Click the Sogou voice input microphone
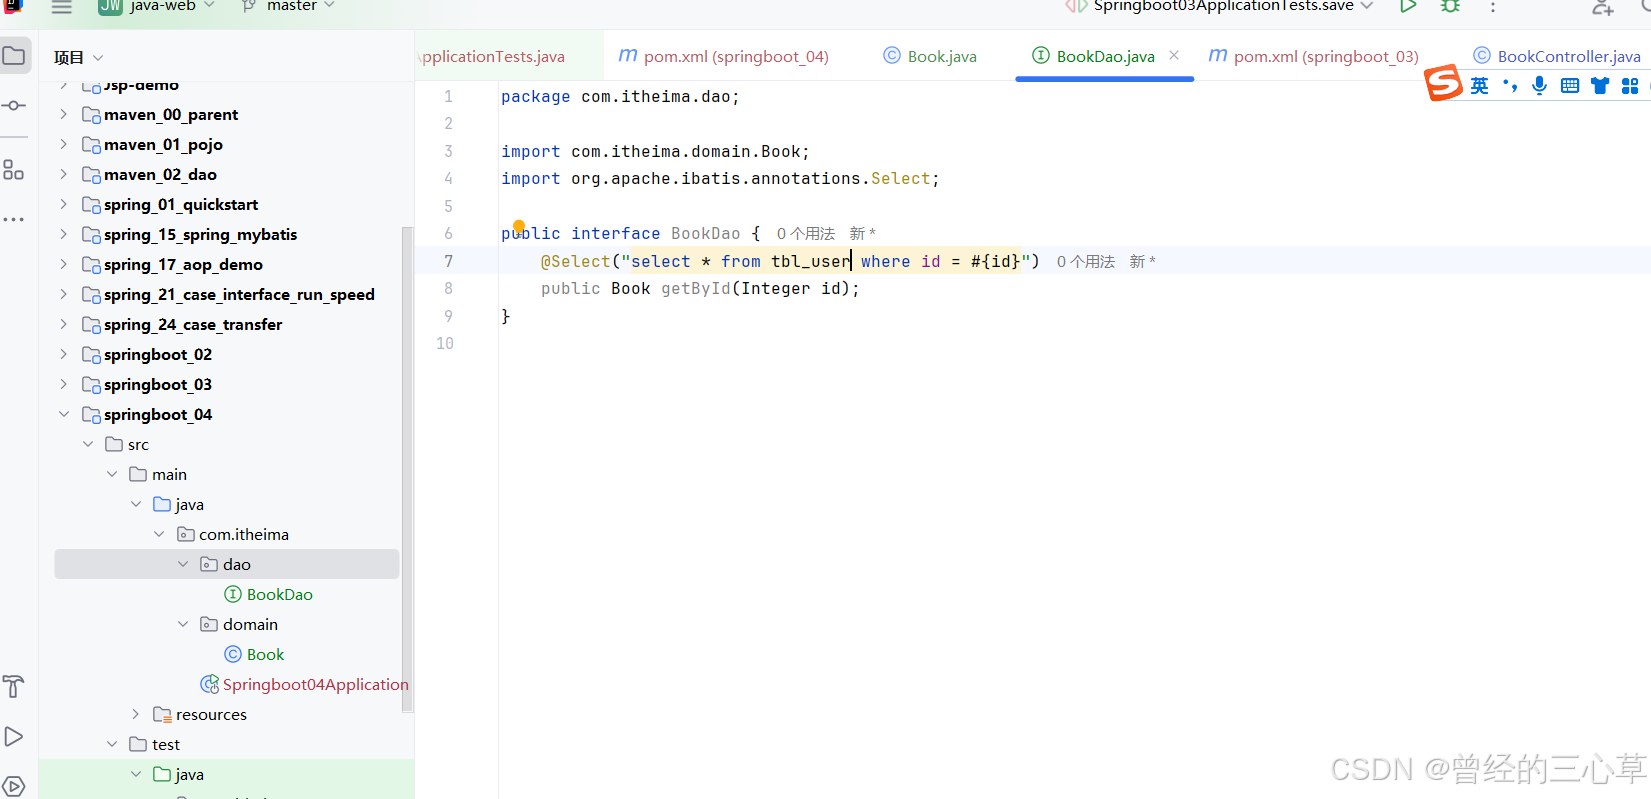 [x=1539, y=86]
